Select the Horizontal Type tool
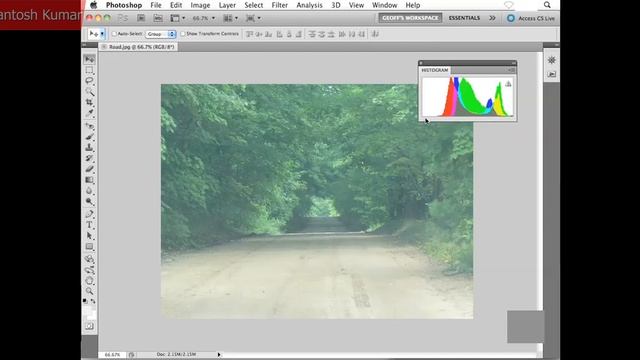 89,225
